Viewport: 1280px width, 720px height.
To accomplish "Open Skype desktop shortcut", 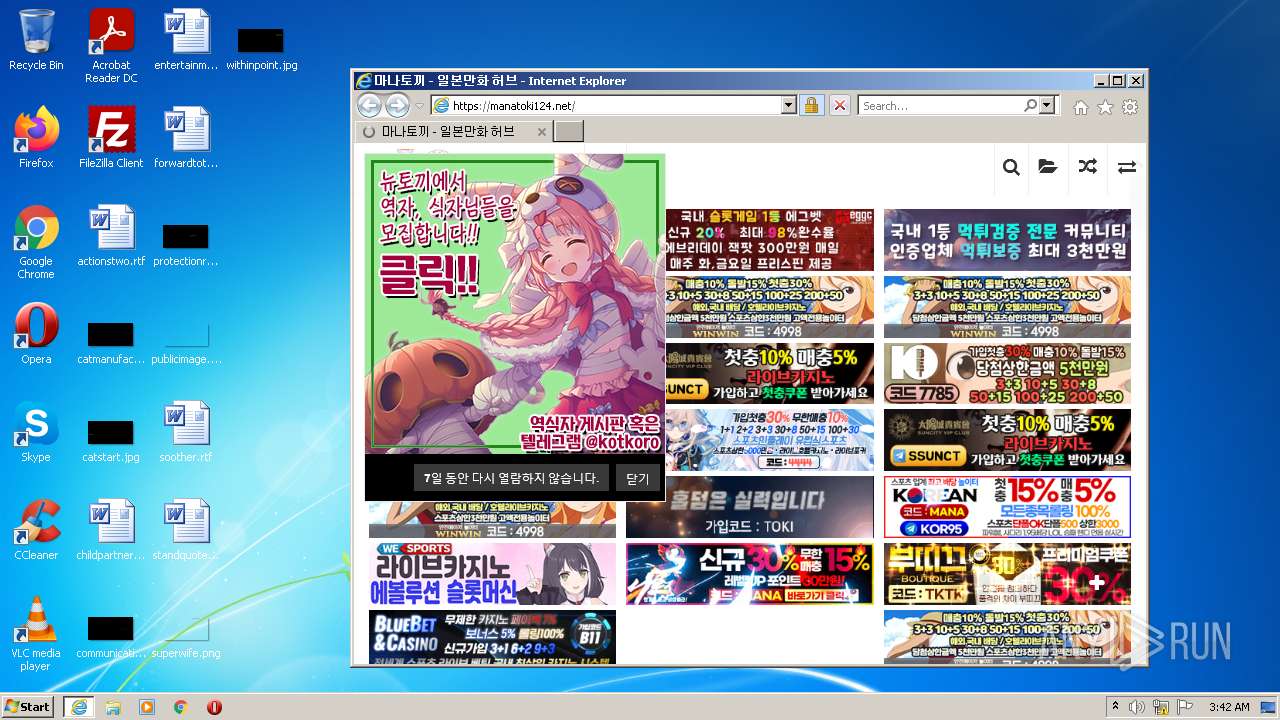I will coord(36,432).
